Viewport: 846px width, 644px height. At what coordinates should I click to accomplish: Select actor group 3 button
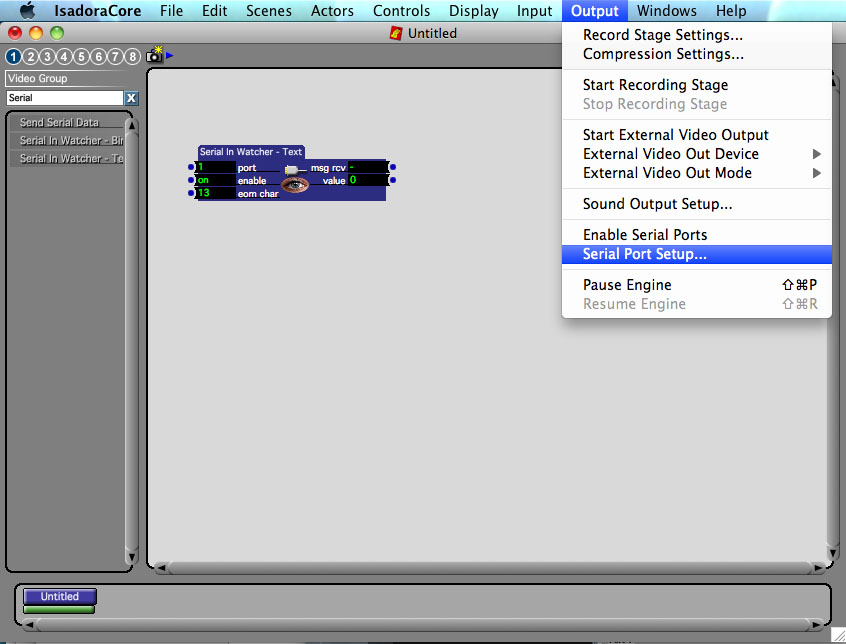coord(47,56)
